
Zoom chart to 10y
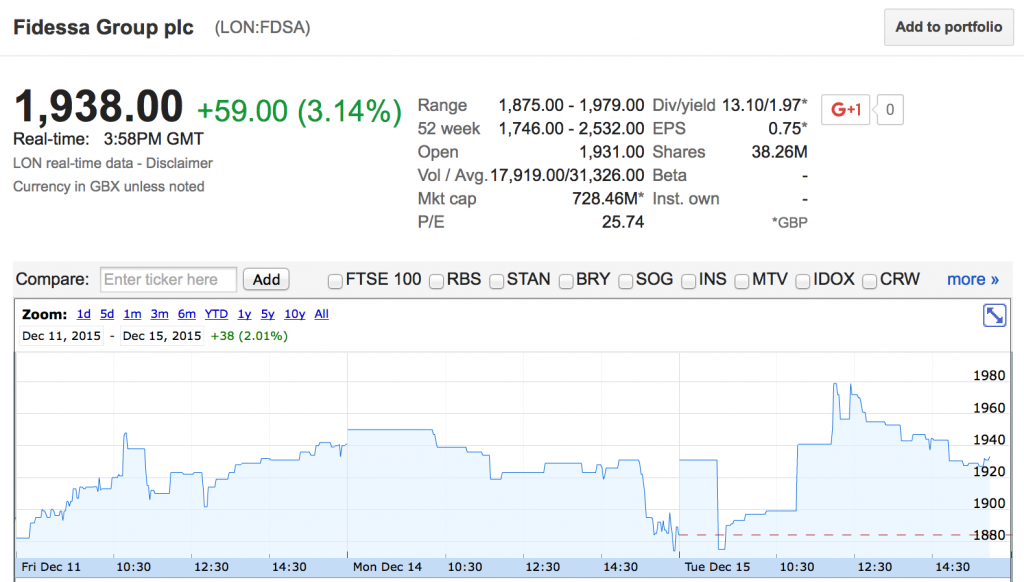pyautogui.click(x=295, y=314)
